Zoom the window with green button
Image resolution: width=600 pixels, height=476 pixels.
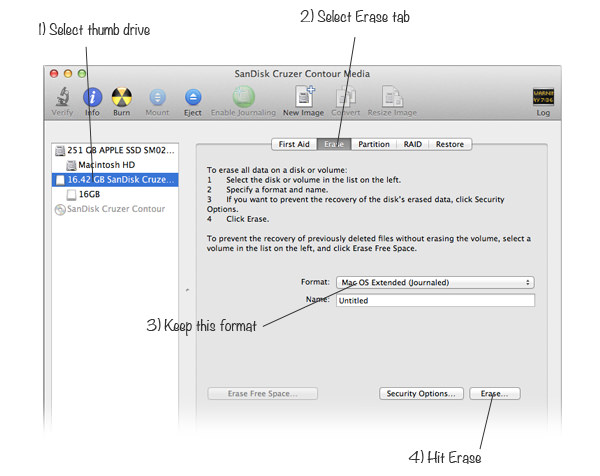(x=82, y=73)
